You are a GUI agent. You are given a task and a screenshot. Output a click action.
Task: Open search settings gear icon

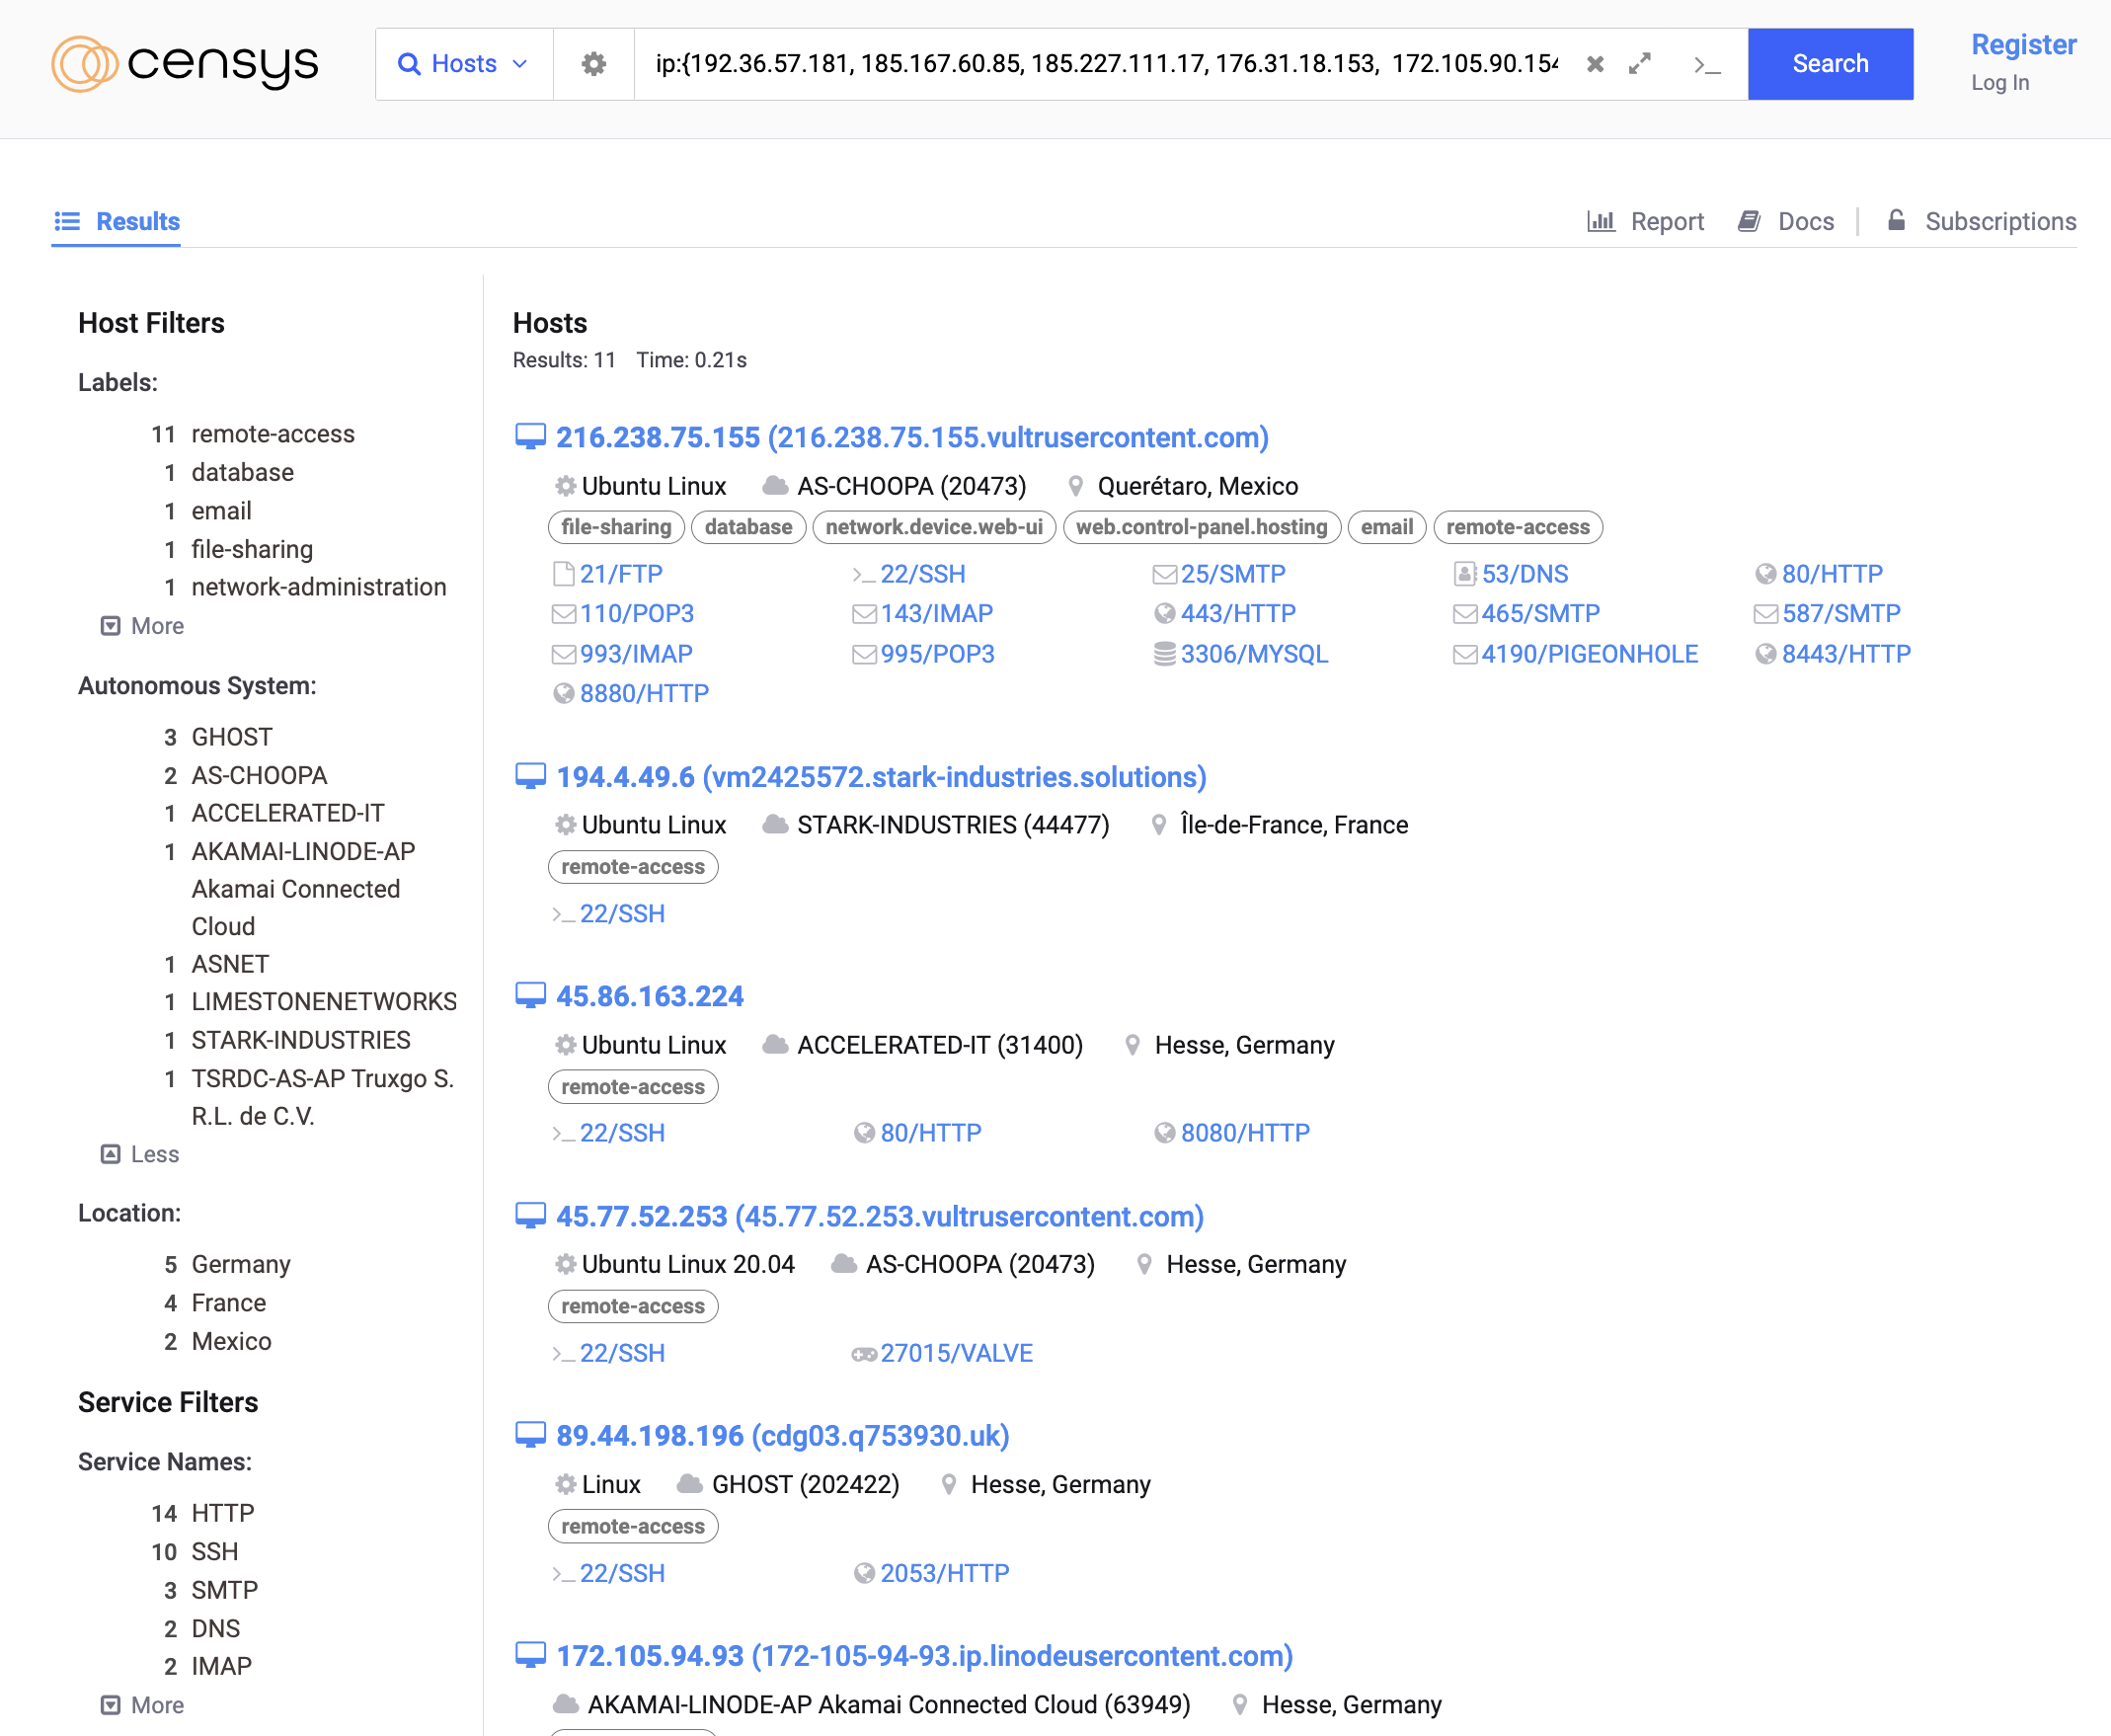[593, 64]
